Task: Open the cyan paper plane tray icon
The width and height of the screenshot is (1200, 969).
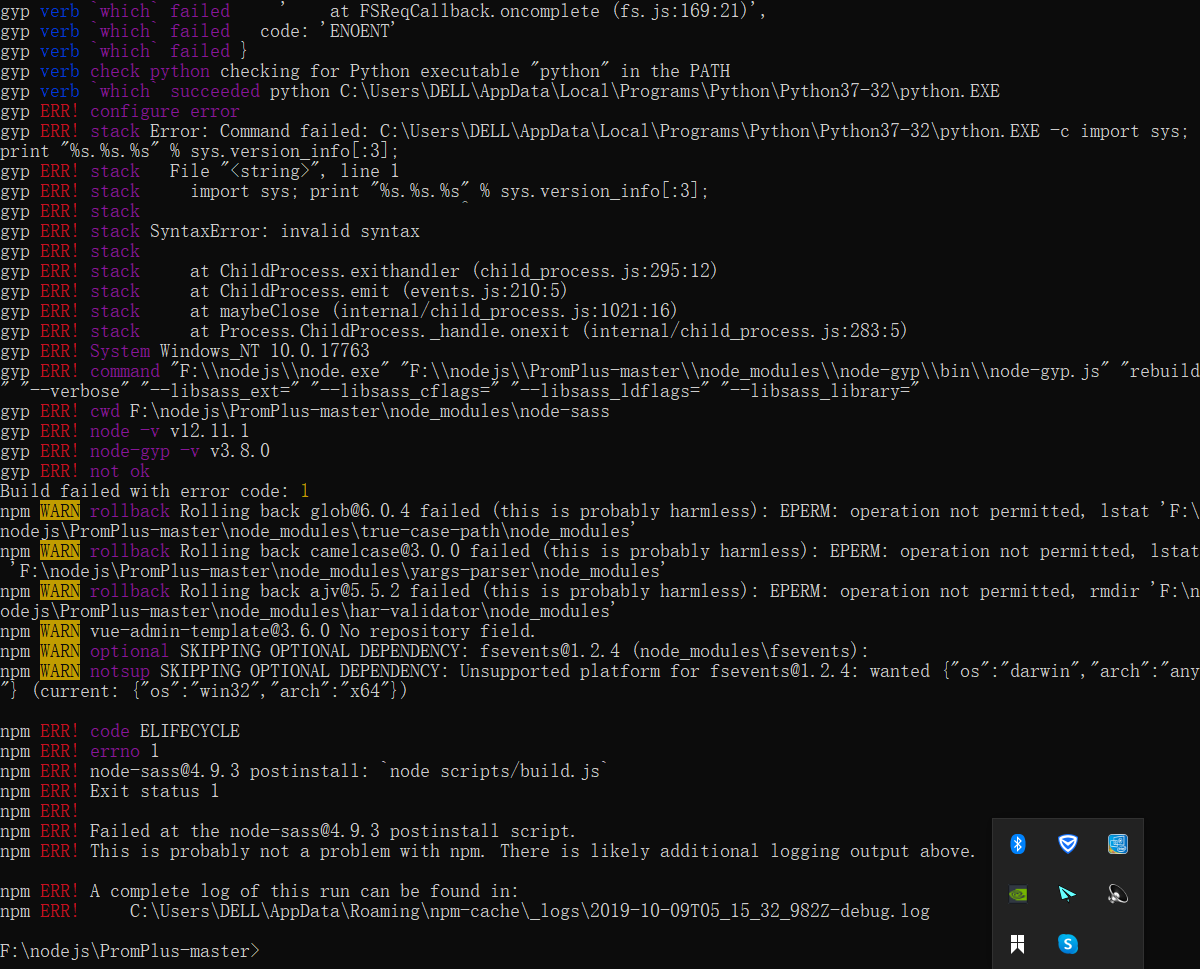Action: (x=1068, y=894)
